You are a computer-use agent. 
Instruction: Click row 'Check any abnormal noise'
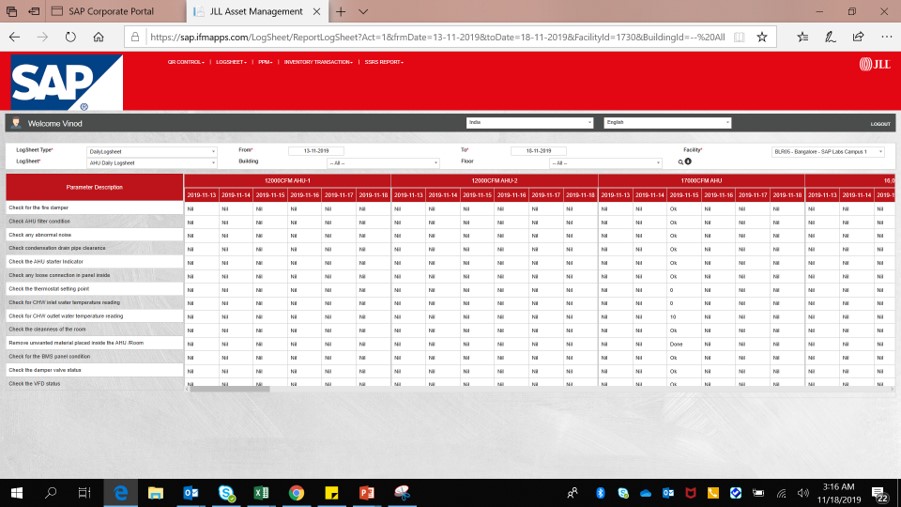(x=94, y=235)
